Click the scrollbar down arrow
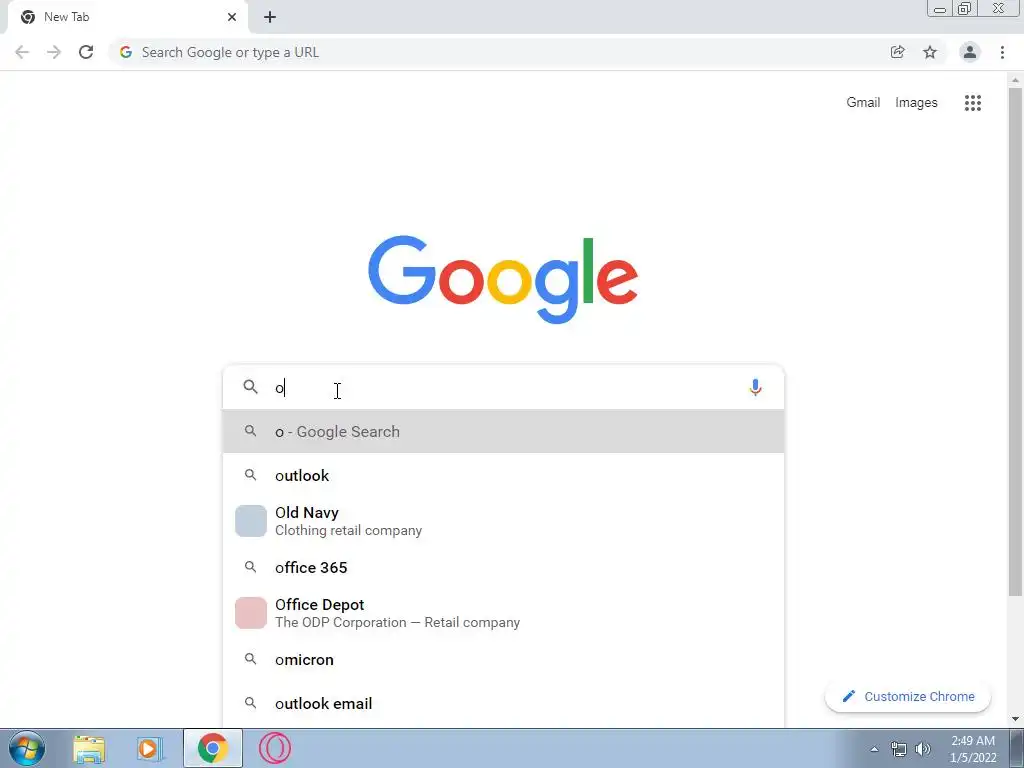Image resolution: width=1024 pixels, height=768 pixels. 1015,720
